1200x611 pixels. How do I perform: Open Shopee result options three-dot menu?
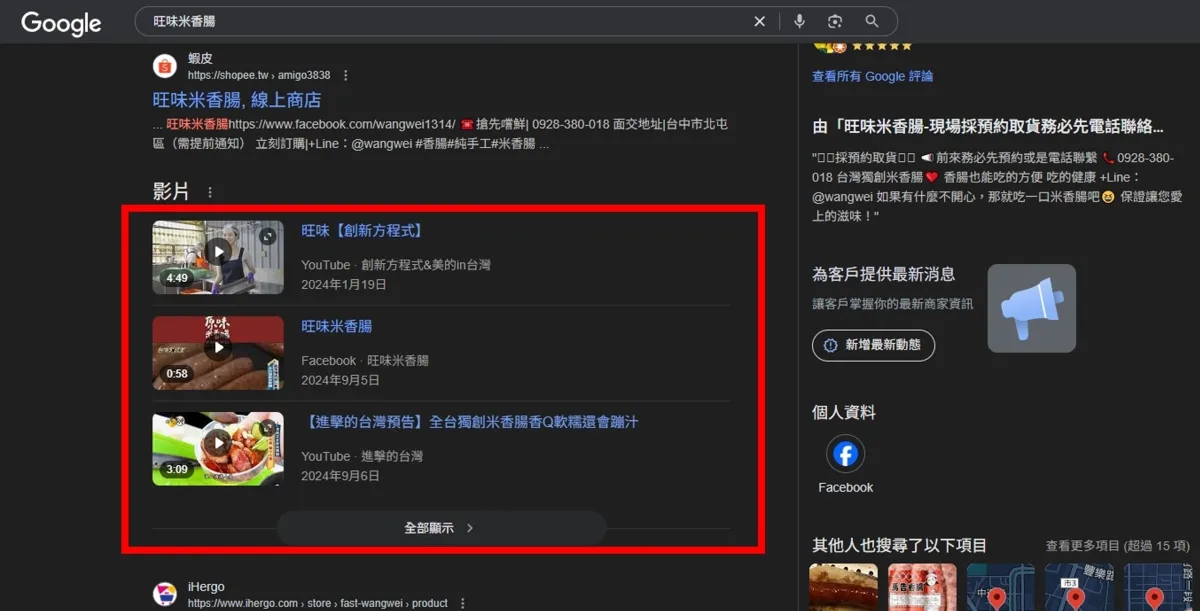pyautogui.click(x=346, y=75)
